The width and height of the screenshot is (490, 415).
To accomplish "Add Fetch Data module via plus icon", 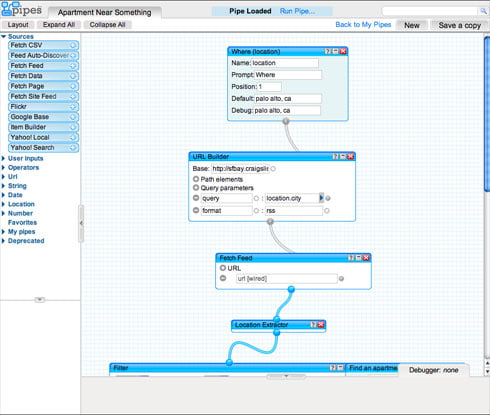I will coord(73,76).
